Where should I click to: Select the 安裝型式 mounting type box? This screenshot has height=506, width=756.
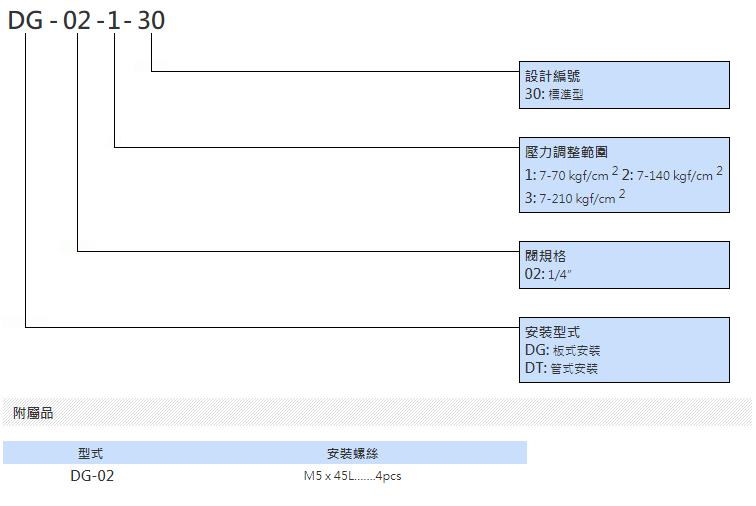[x=624, y=350]
